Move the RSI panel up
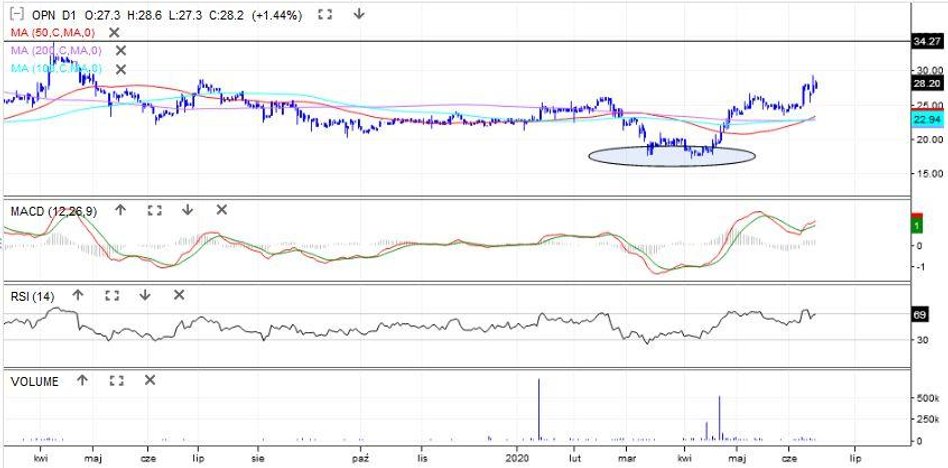Screen dimensions: 948x468 [x=78, y=295]
